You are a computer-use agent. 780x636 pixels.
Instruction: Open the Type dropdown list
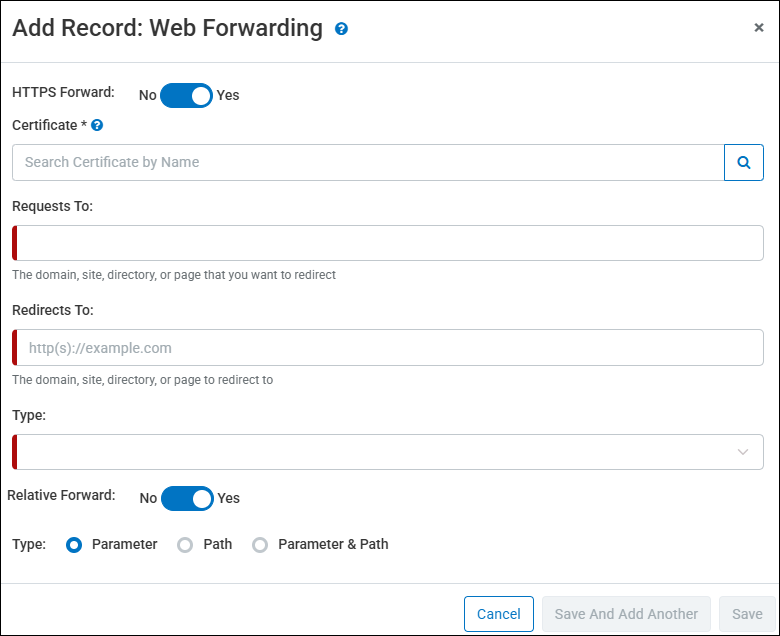(390, 452)
